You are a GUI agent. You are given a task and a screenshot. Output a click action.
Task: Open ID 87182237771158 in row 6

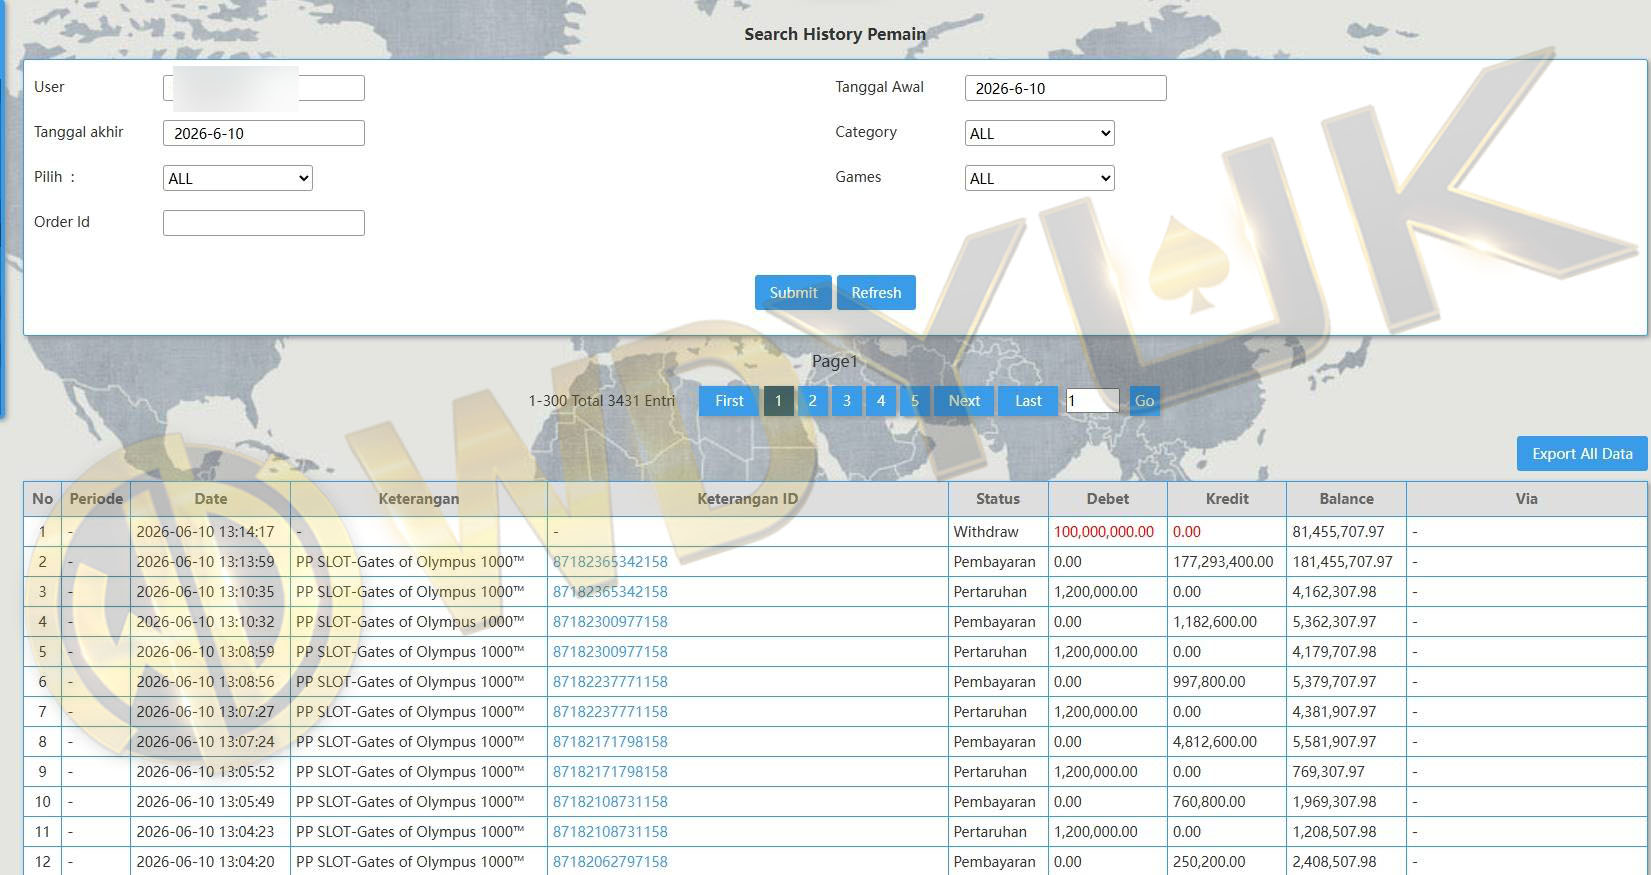pos(610,682)
